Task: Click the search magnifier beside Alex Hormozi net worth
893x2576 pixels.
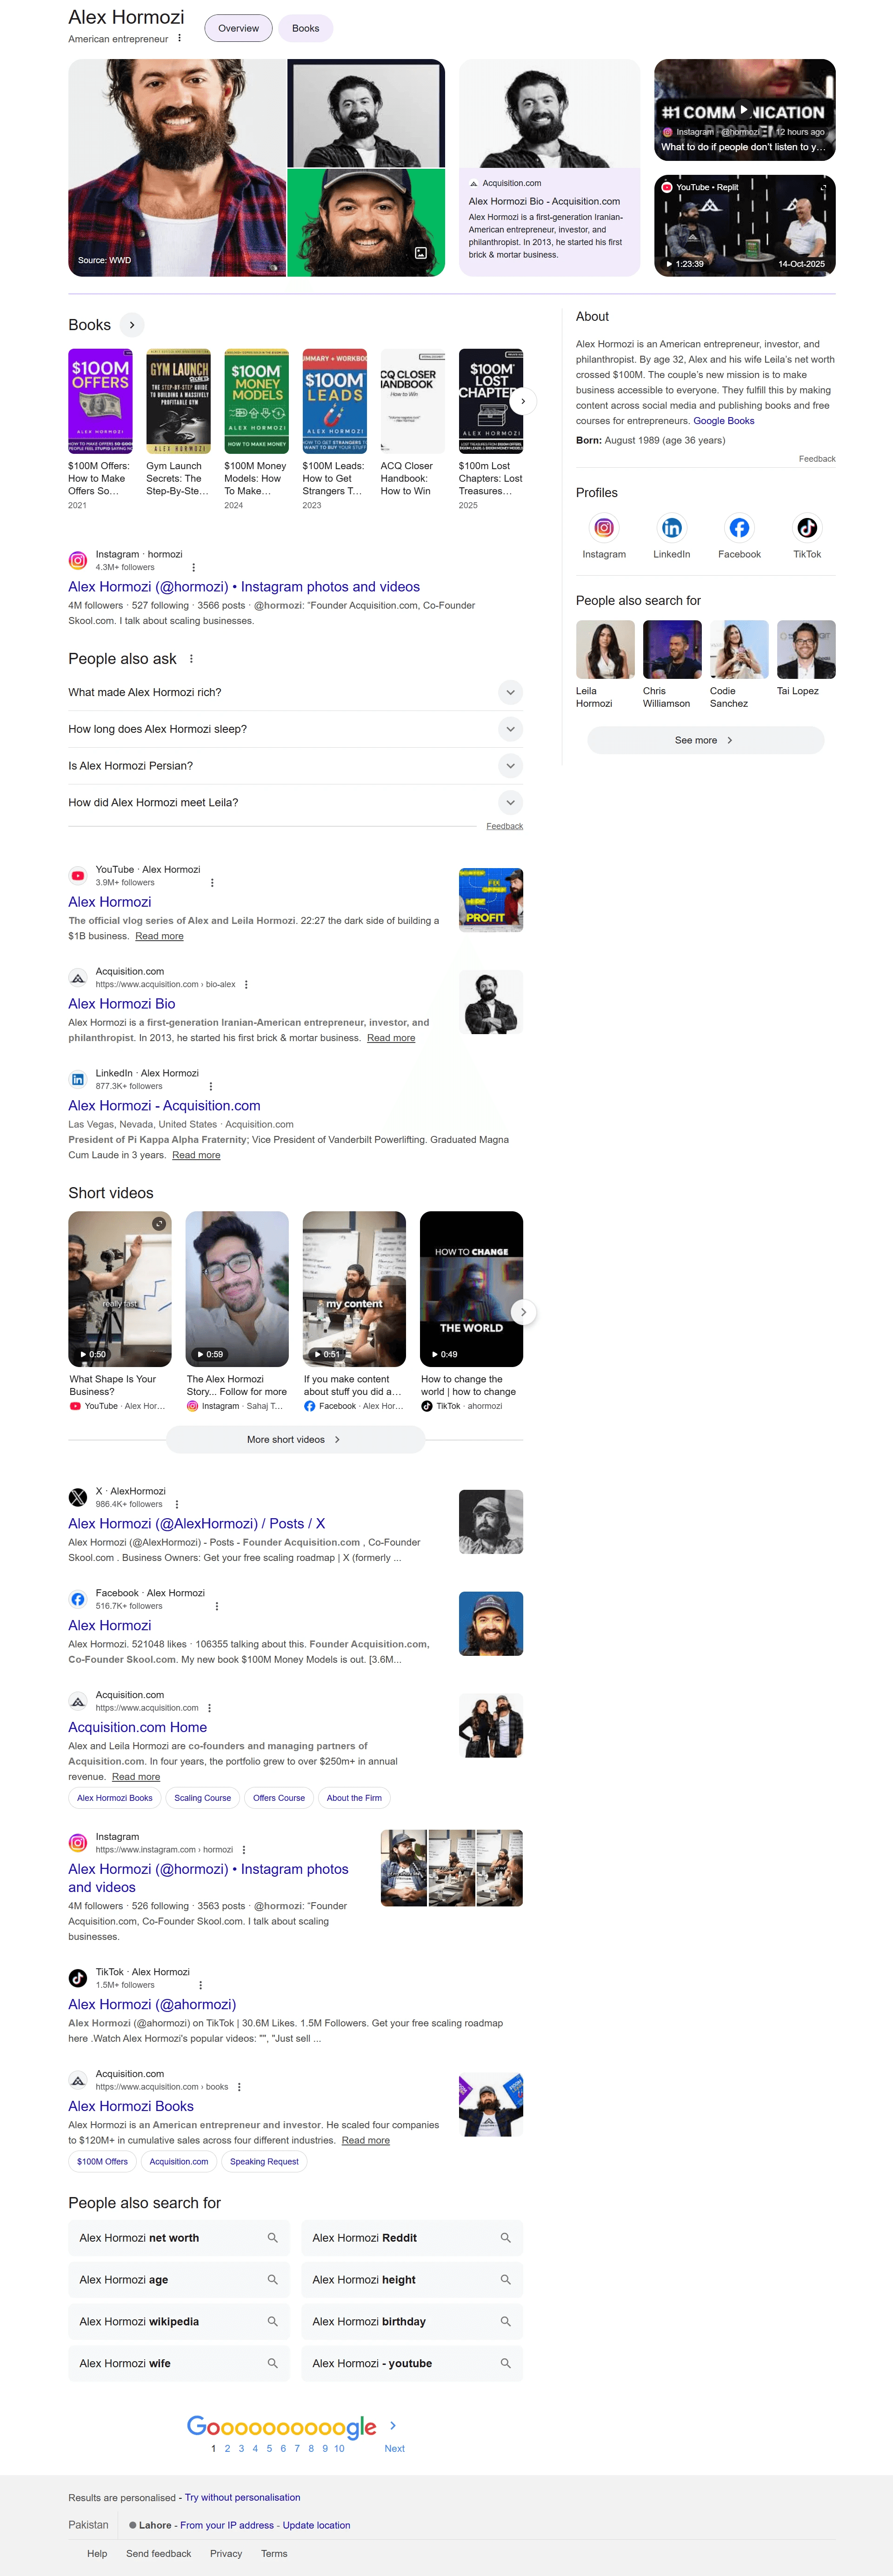Action: point(272,2238)
